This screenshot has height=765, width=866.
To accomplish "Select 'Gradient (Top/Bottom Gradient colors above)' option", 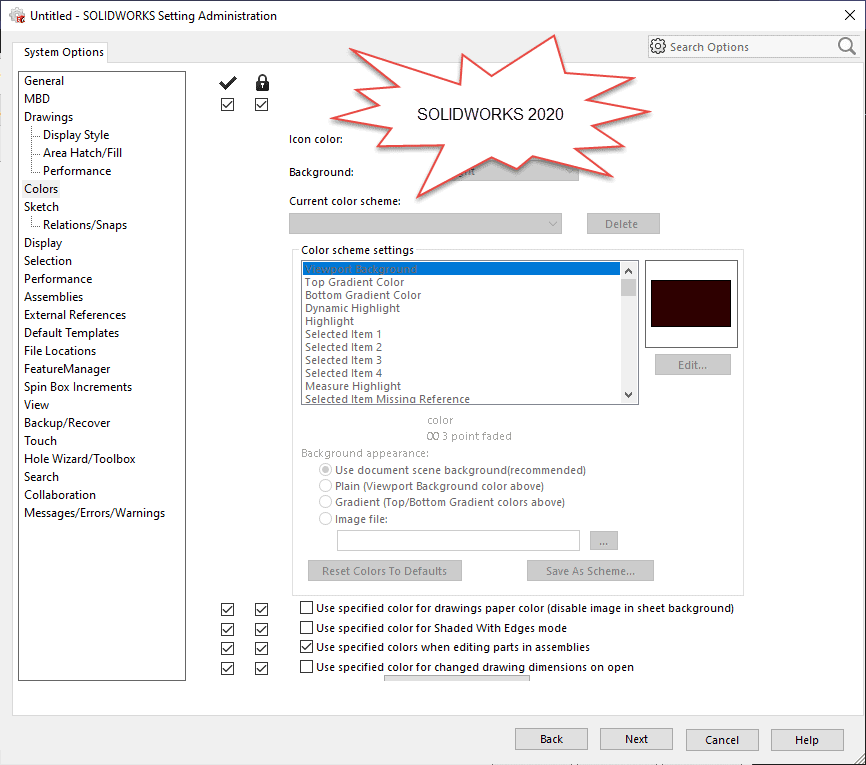I will click(325, 502).
